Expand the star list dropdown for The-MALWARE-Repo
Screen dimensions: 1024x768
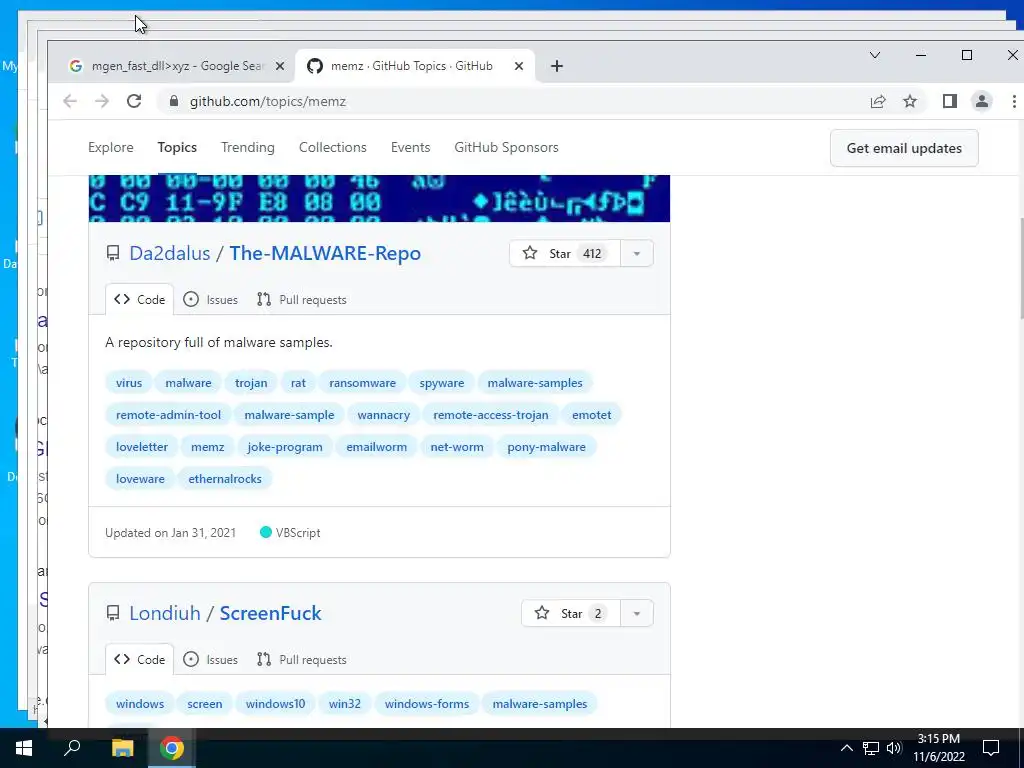coord(637,253)
